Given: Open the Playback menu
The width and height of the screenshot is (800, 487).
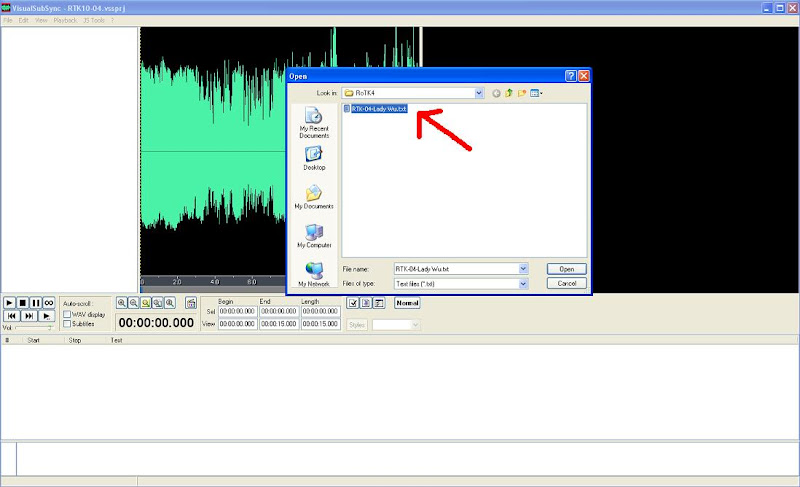Looking at the screenshot, I should [x=65, y=20].
